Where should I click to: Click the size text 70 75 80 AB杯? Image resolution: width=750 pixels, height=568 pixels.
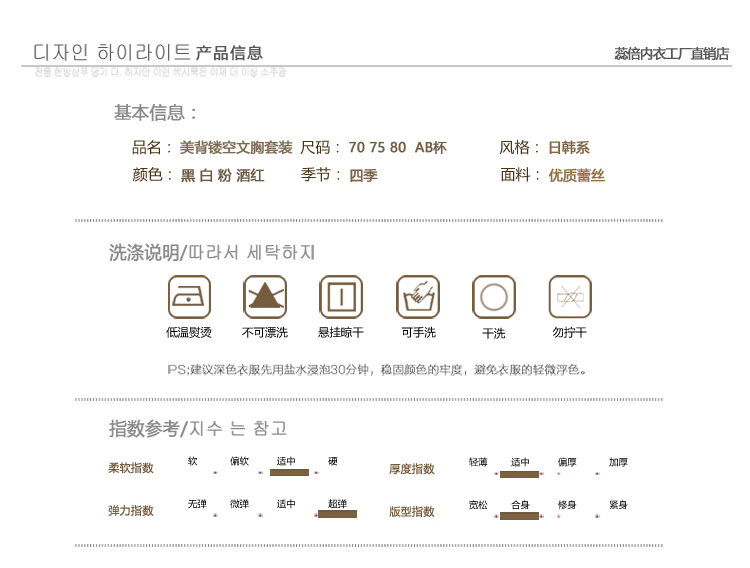(x=397, y=148)
